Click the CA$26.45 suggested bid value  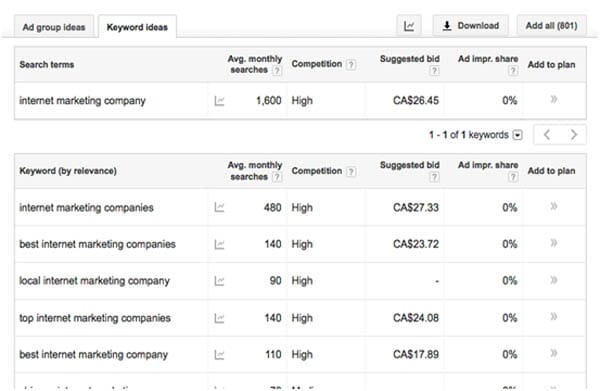click(416, 101)
